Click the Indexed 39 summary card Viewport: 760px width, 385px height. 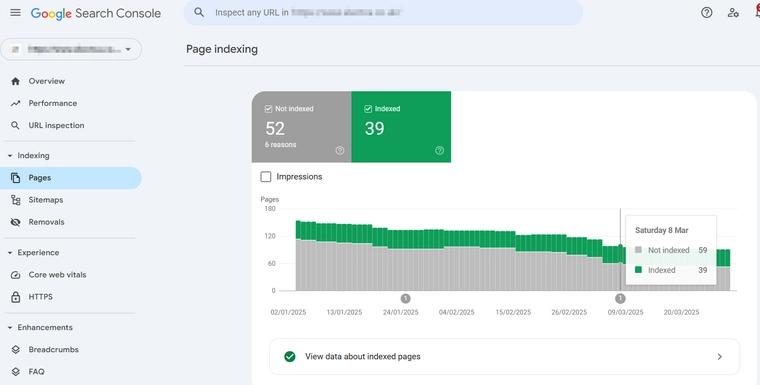[401, 127]
